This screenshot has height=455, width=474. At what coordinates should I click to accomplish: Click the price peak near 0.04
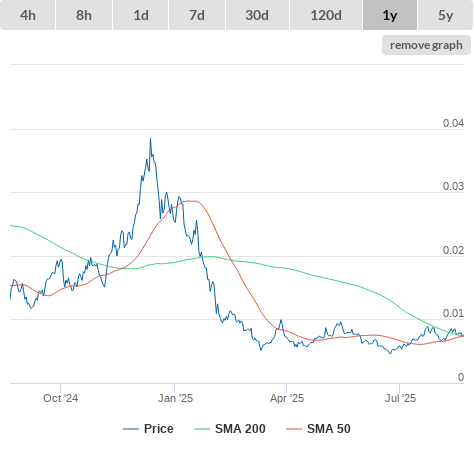coord(150,139)
